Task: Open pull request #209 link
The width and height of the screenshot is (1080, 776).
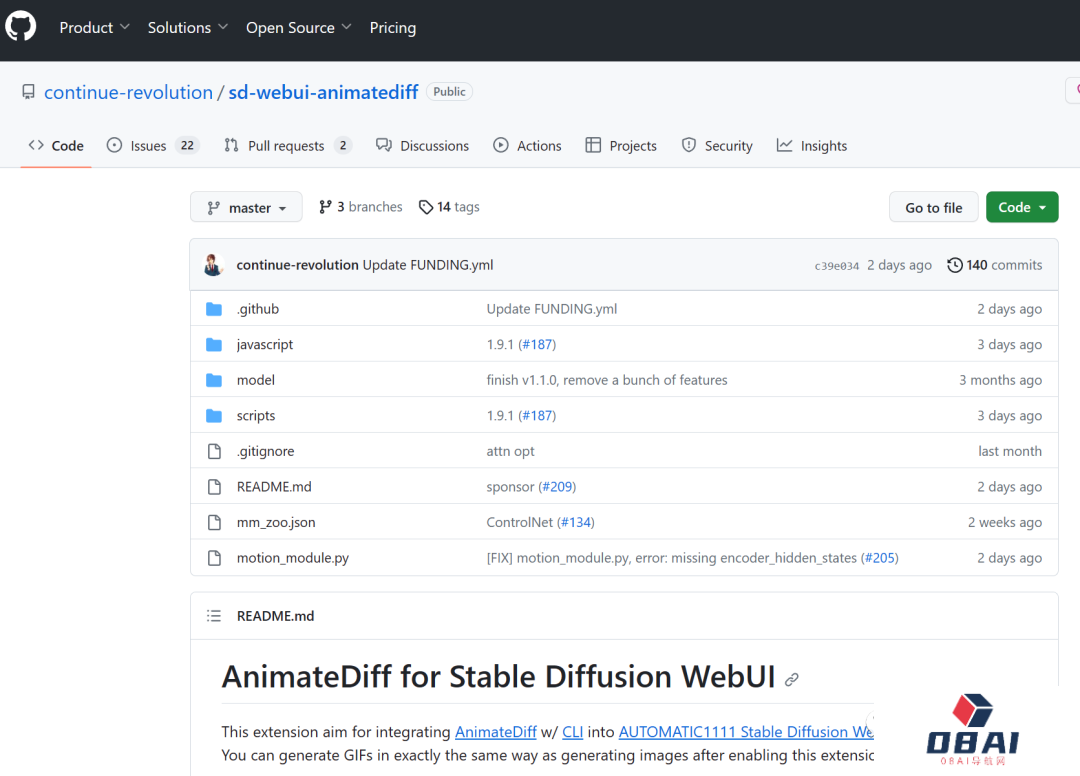Action: tap(557, 487)
